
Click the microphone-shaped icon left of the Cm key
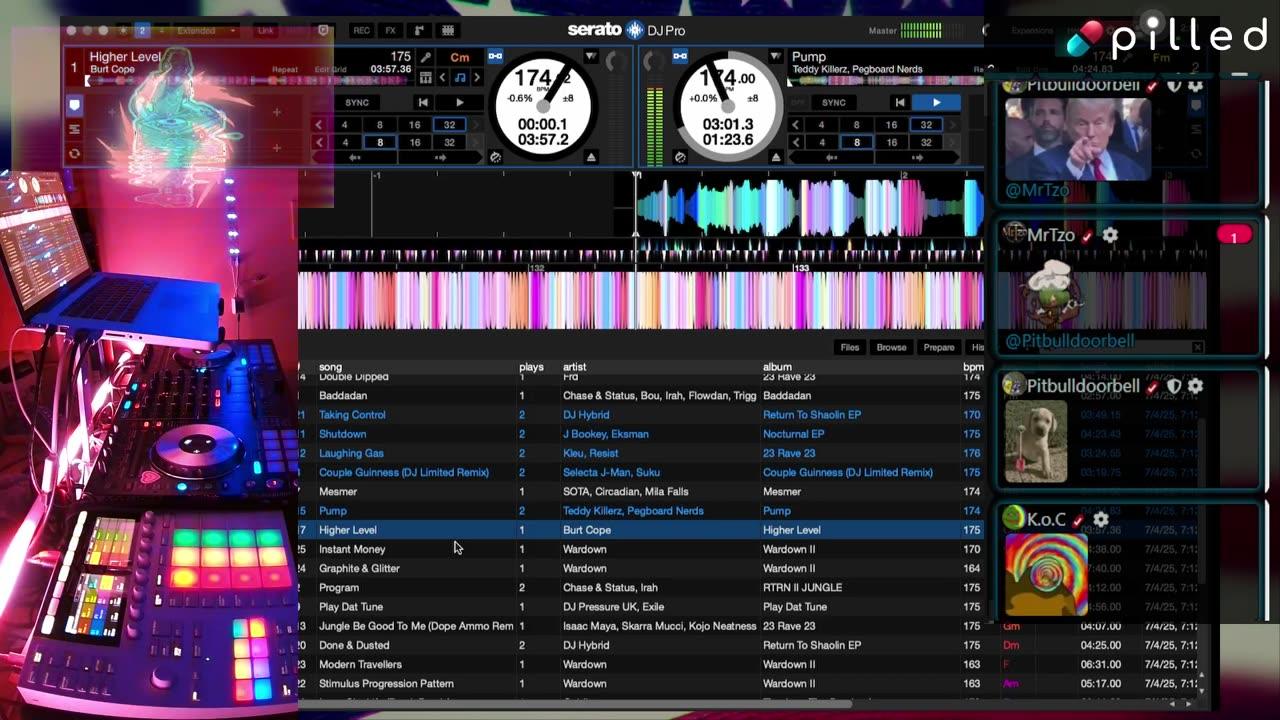point(426,58)
